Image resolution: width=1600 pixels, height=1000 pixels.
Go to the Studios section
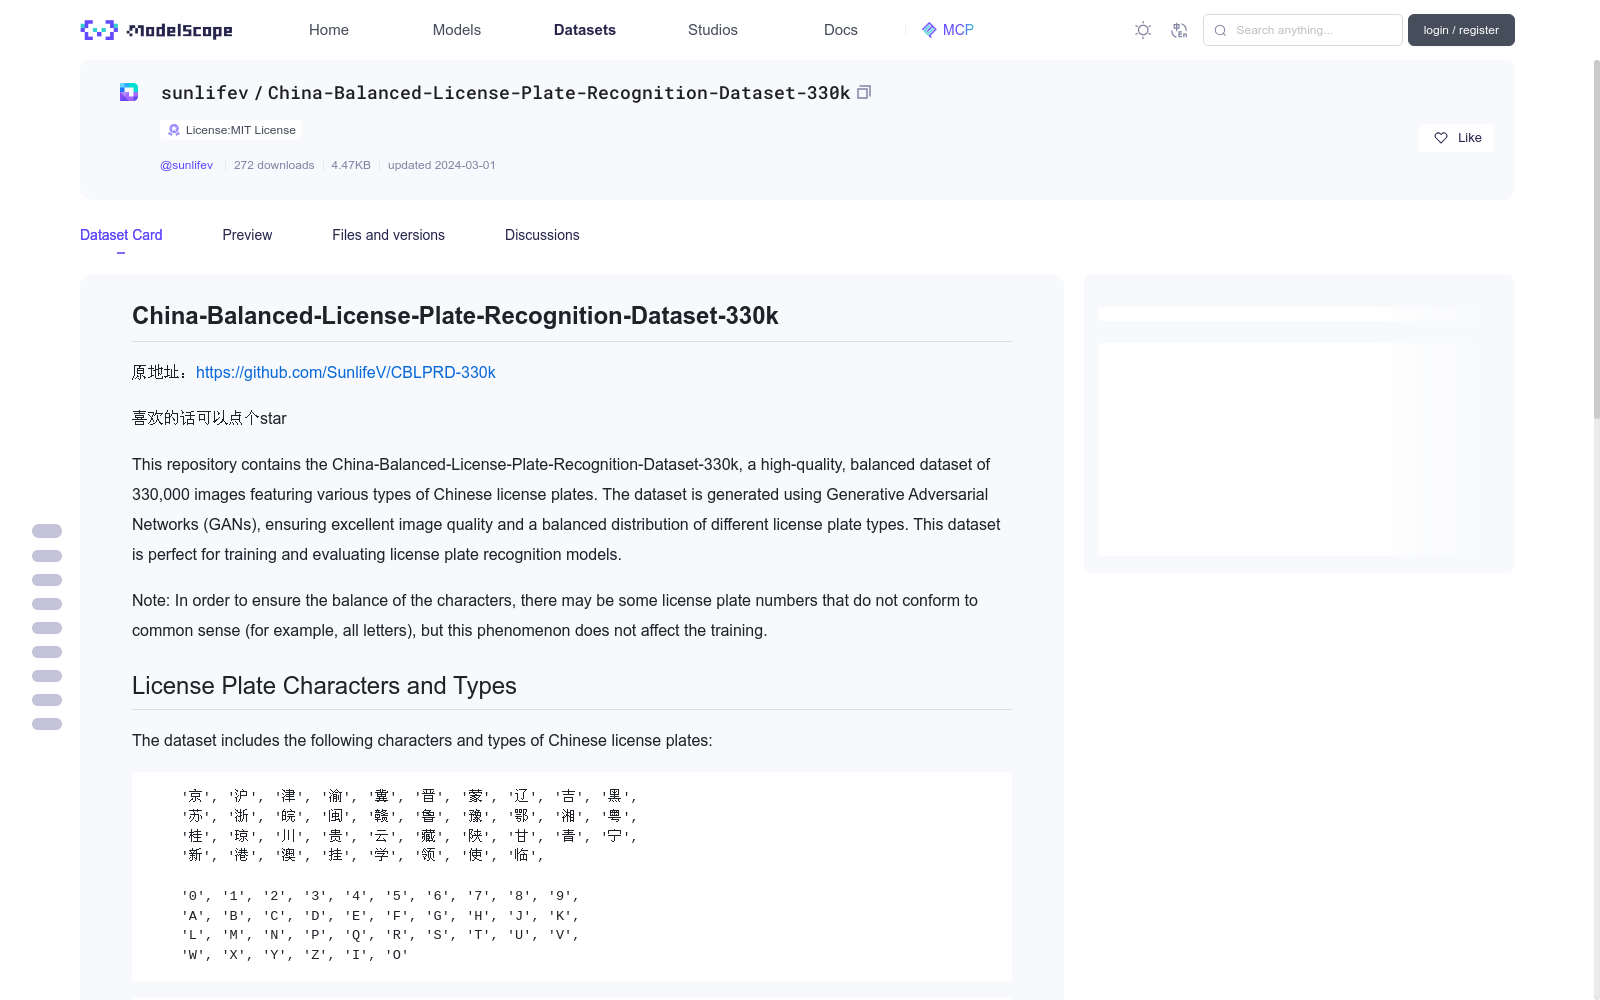[712, 30]
